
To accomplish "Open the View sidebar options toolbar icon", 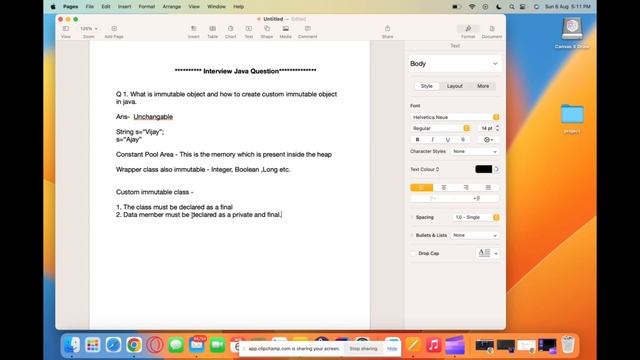I will pyautogui.click(x=66, y=29).
